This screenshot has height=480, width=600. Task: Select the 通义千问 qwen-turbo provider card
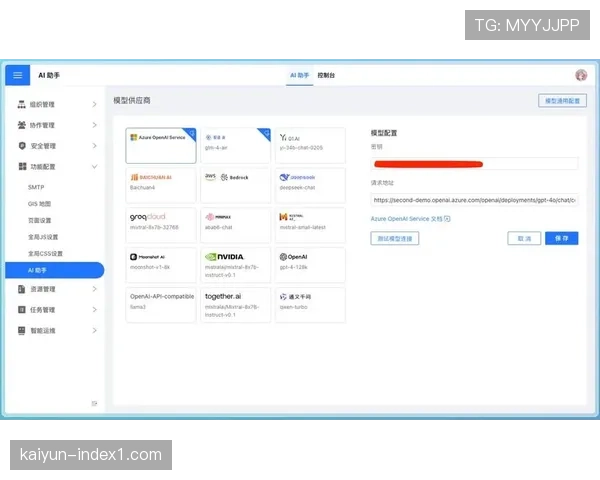pos(310,305)
